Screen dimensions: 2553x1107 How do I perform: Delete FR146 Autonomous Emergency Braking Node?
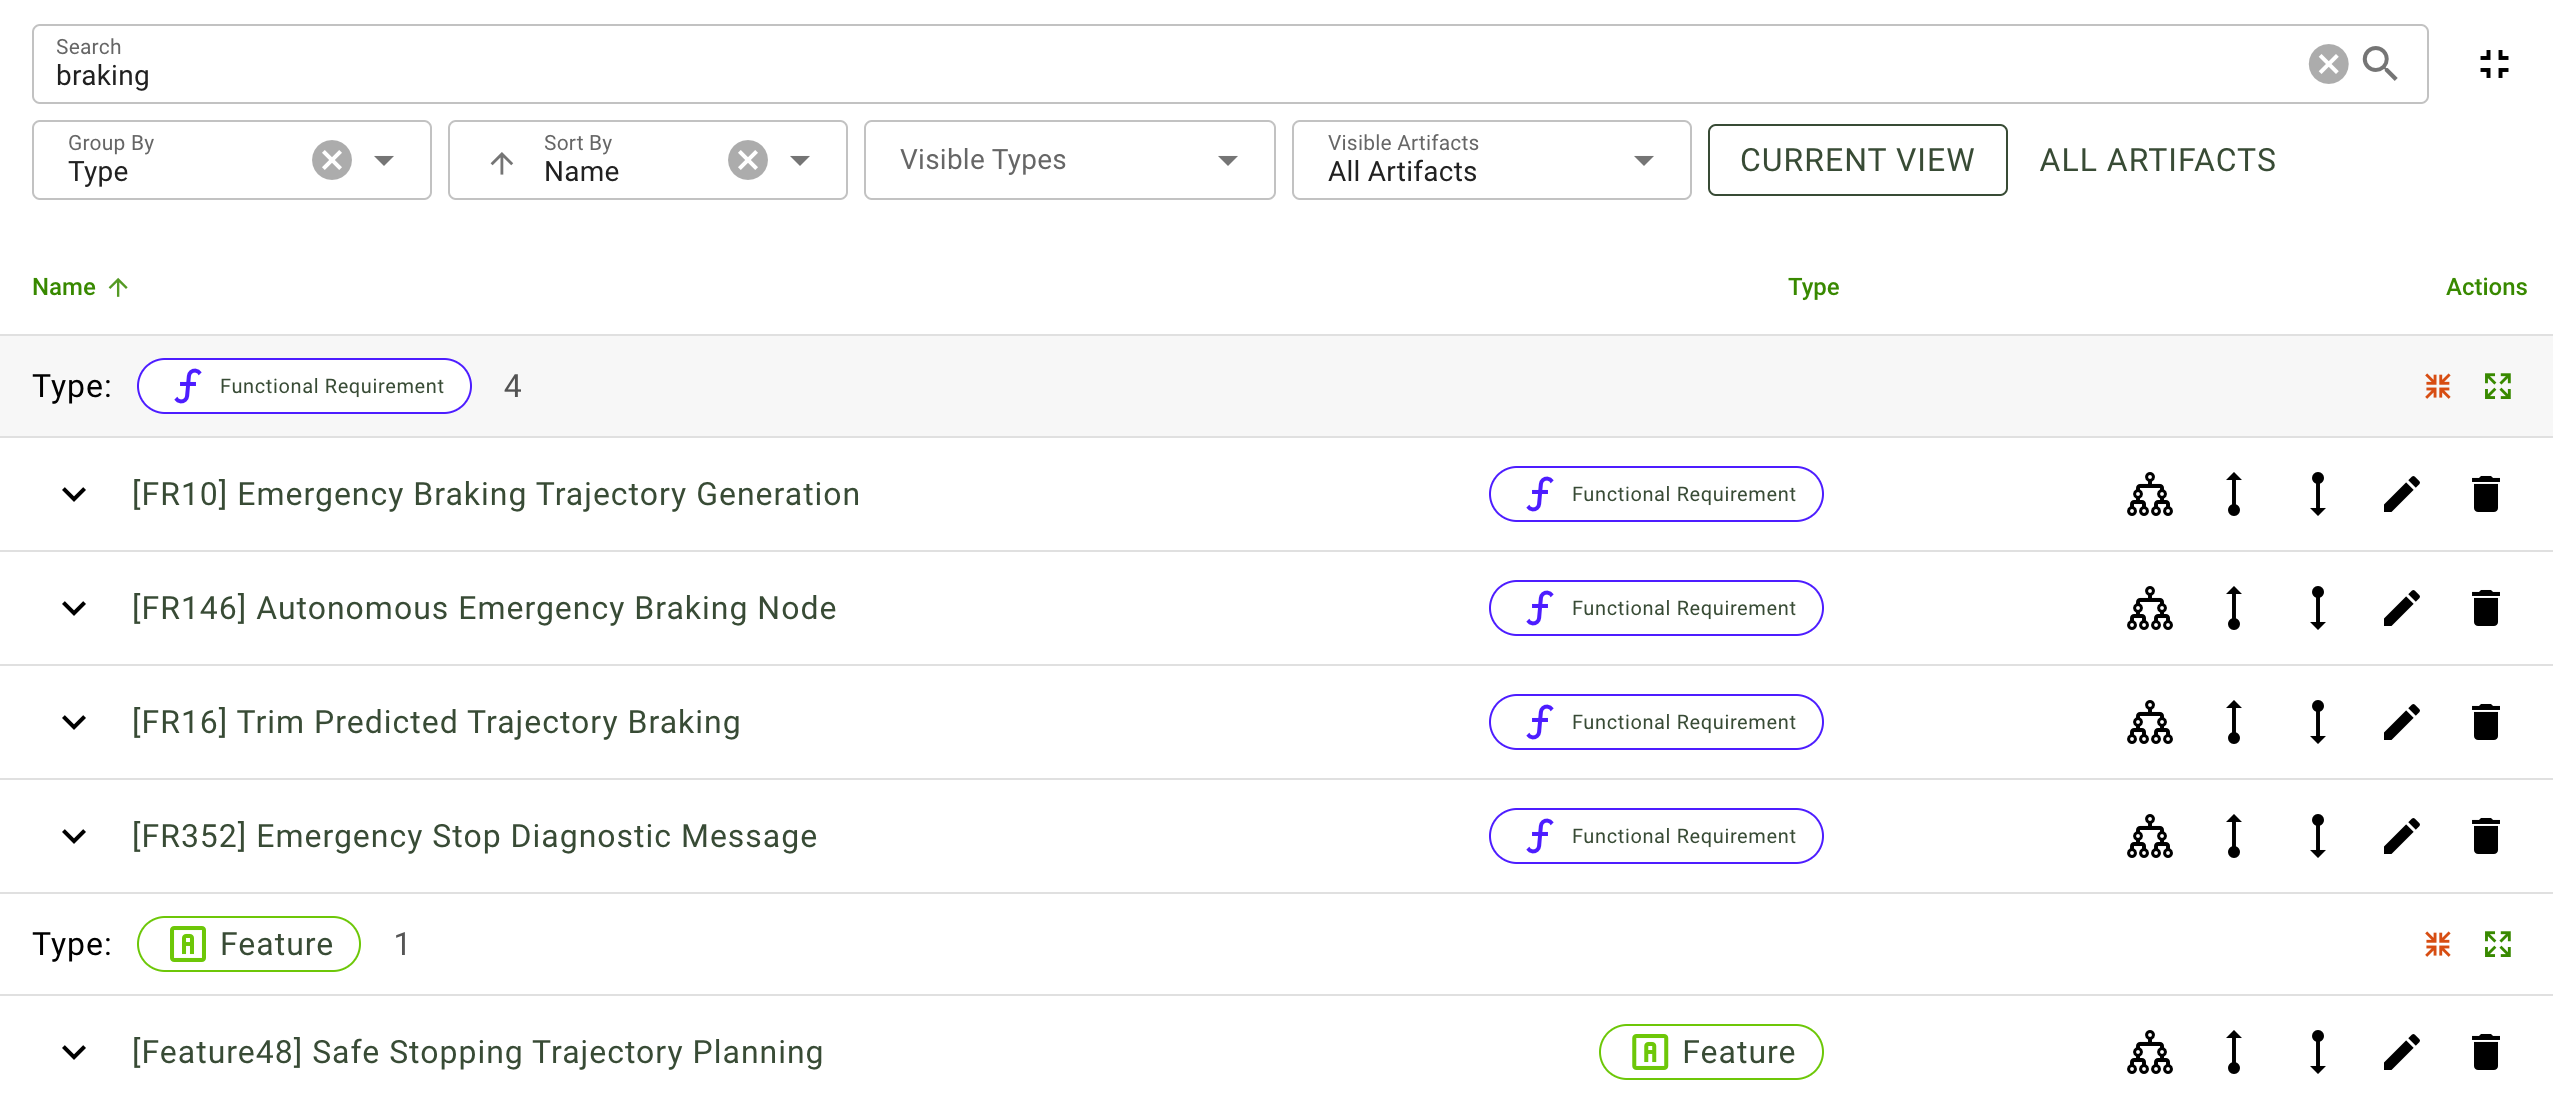(x=2485, y=608)
